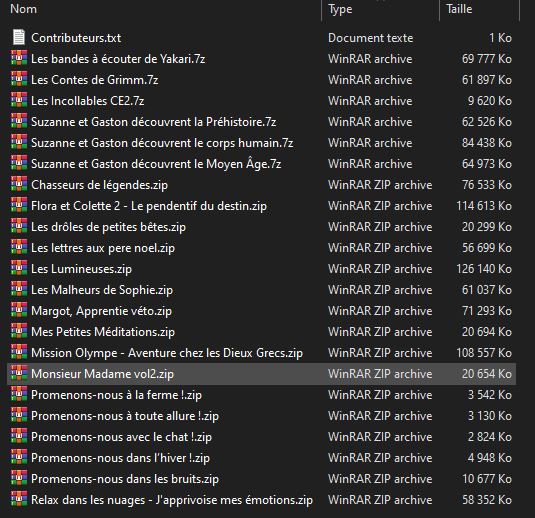The height and width of the screenshot is (518, 535).
Task: Click WinRAR icon of Les bandes à écouter de Yakari.7z
Action: point(19,58)
